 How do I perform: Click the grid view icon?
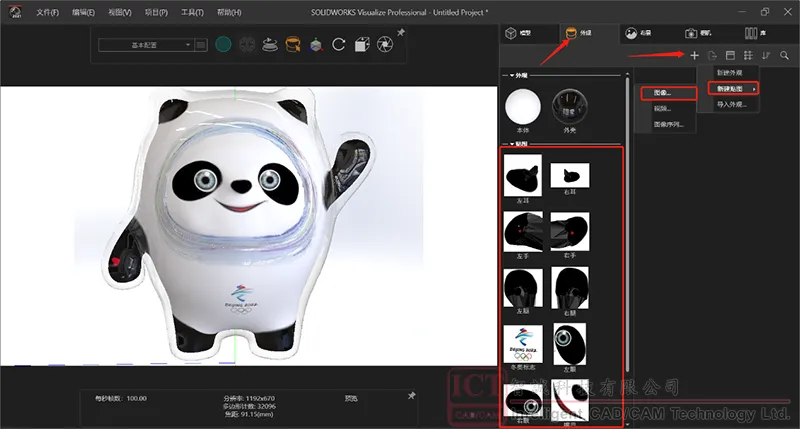tap(748, 55)
